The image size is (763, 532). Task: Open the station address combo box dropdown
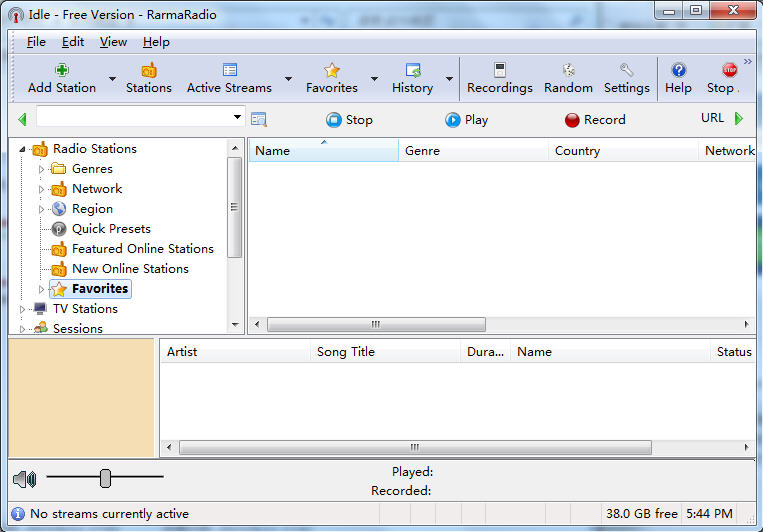pyautogui.click(x=237, y=117)
